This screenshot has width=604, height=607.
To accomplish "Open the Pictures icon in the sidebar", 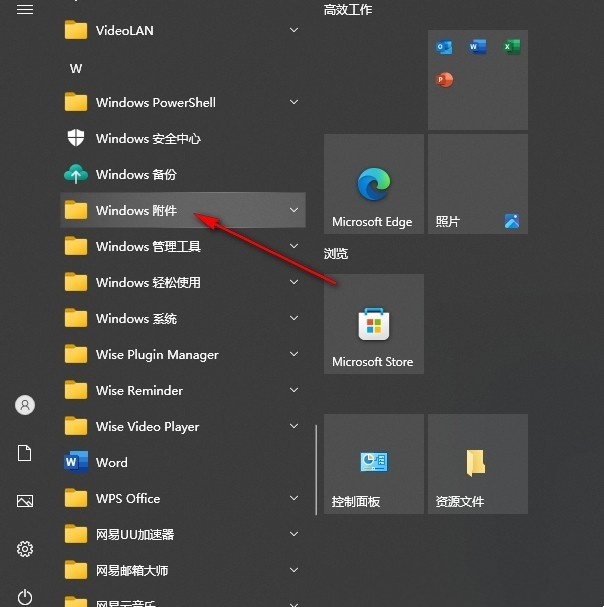I will [x=25, y=501].
